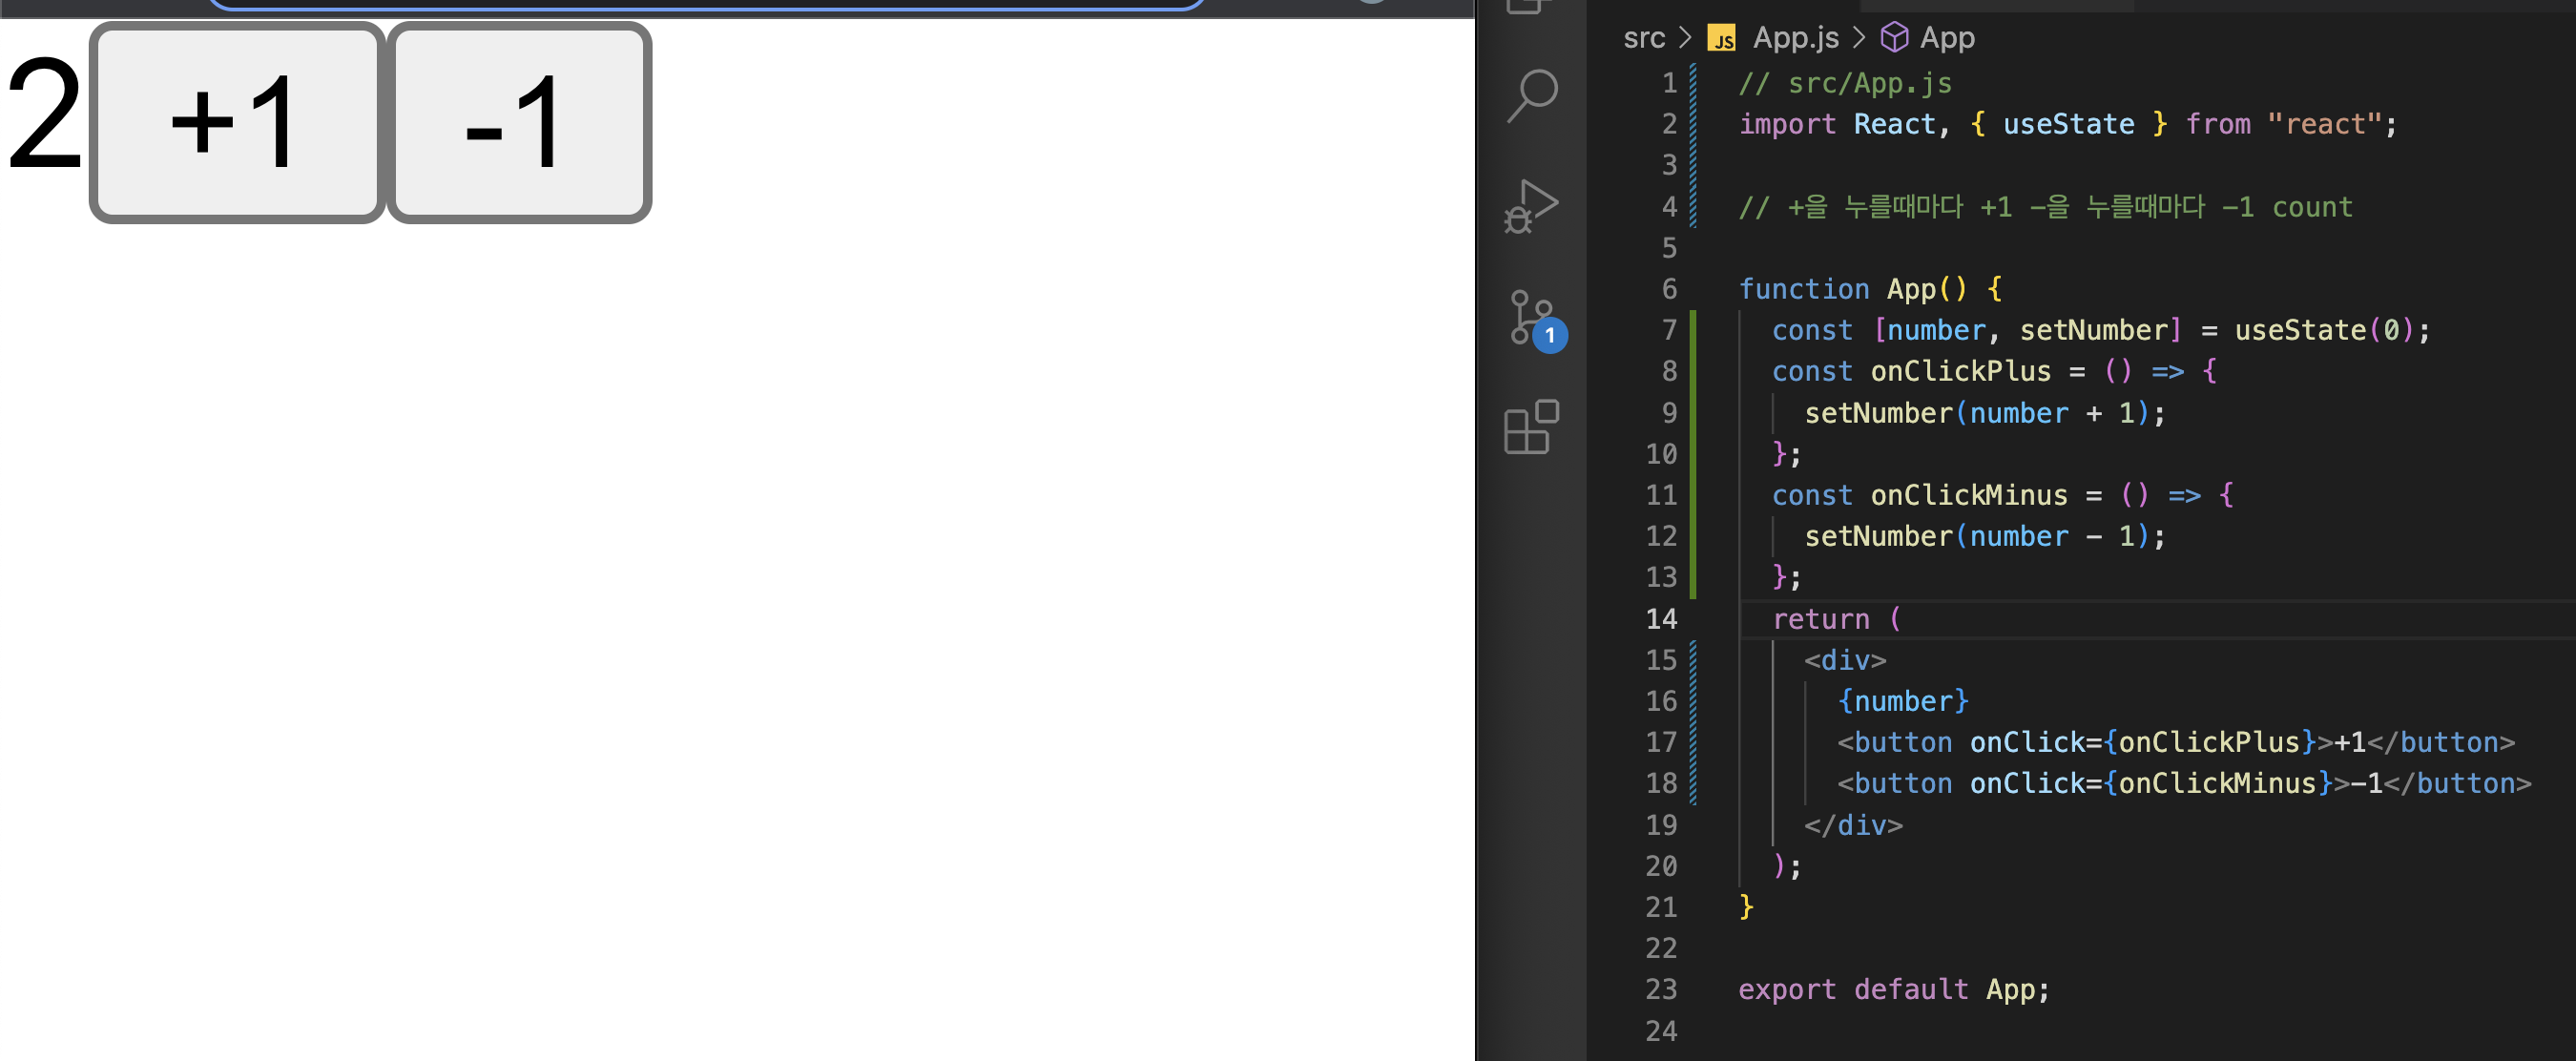Click setNumber(number - 1) call
This screenshot has width=2576, height=1061.
[1976, 536]
